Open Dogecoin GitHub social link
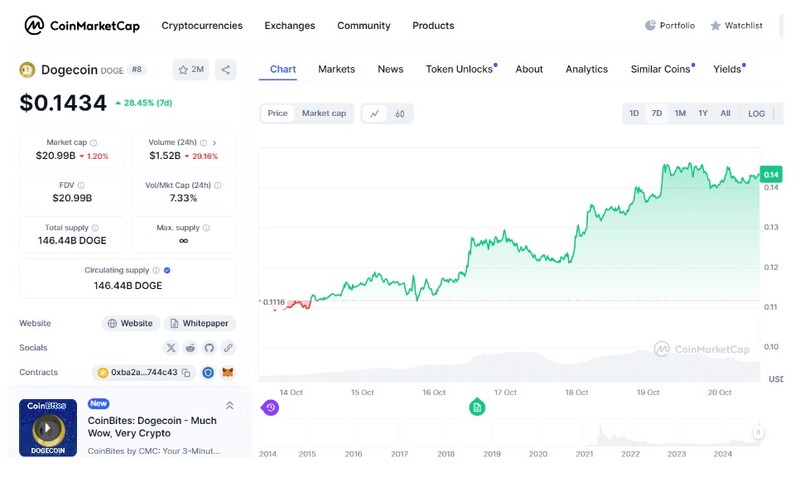This screenshot has width=800, height=477. [209, 348]
